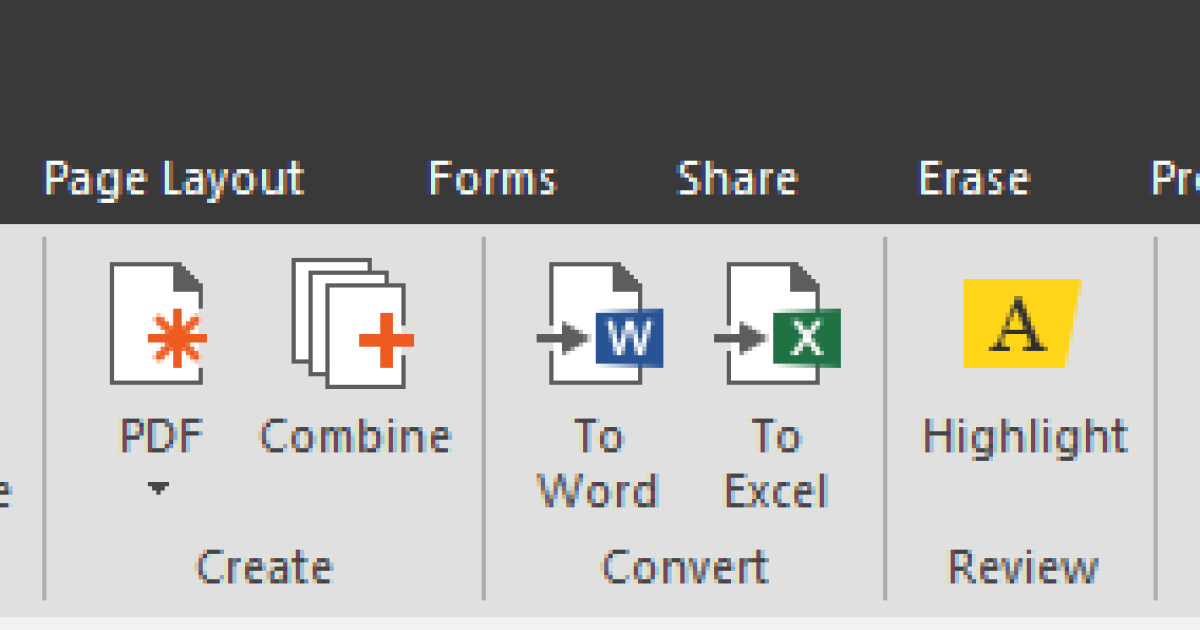
Task: Open the PDF creation dropdown arrow
Action: [160, 490]
